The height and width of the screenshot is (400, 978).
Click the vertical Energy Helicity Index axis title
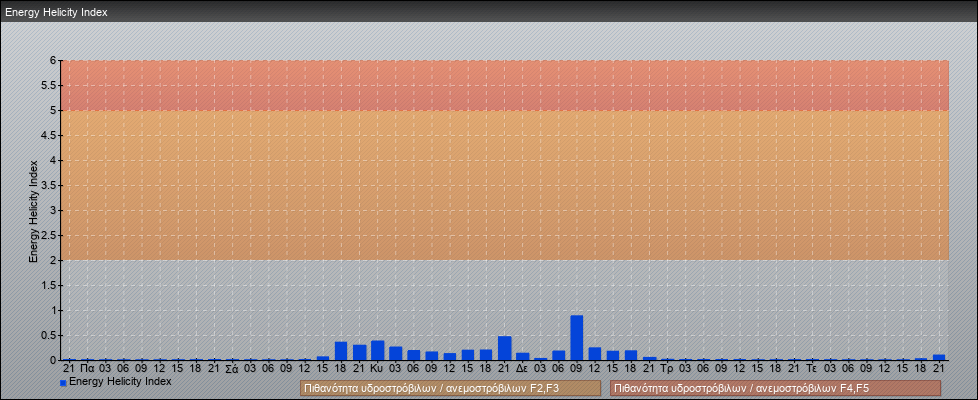pos(33,210)
